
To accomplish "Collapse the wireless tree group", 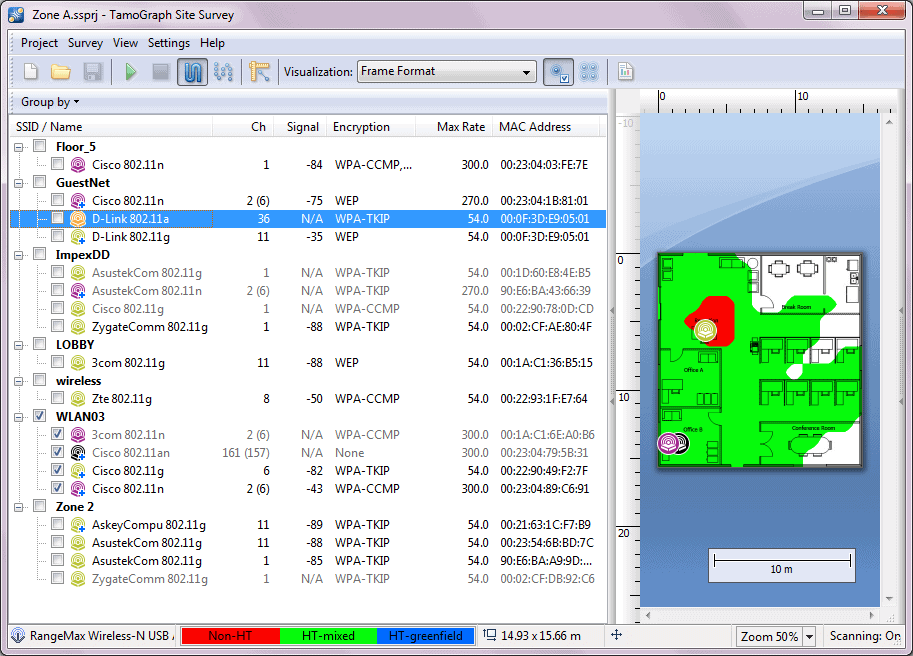I will [19, 381].
